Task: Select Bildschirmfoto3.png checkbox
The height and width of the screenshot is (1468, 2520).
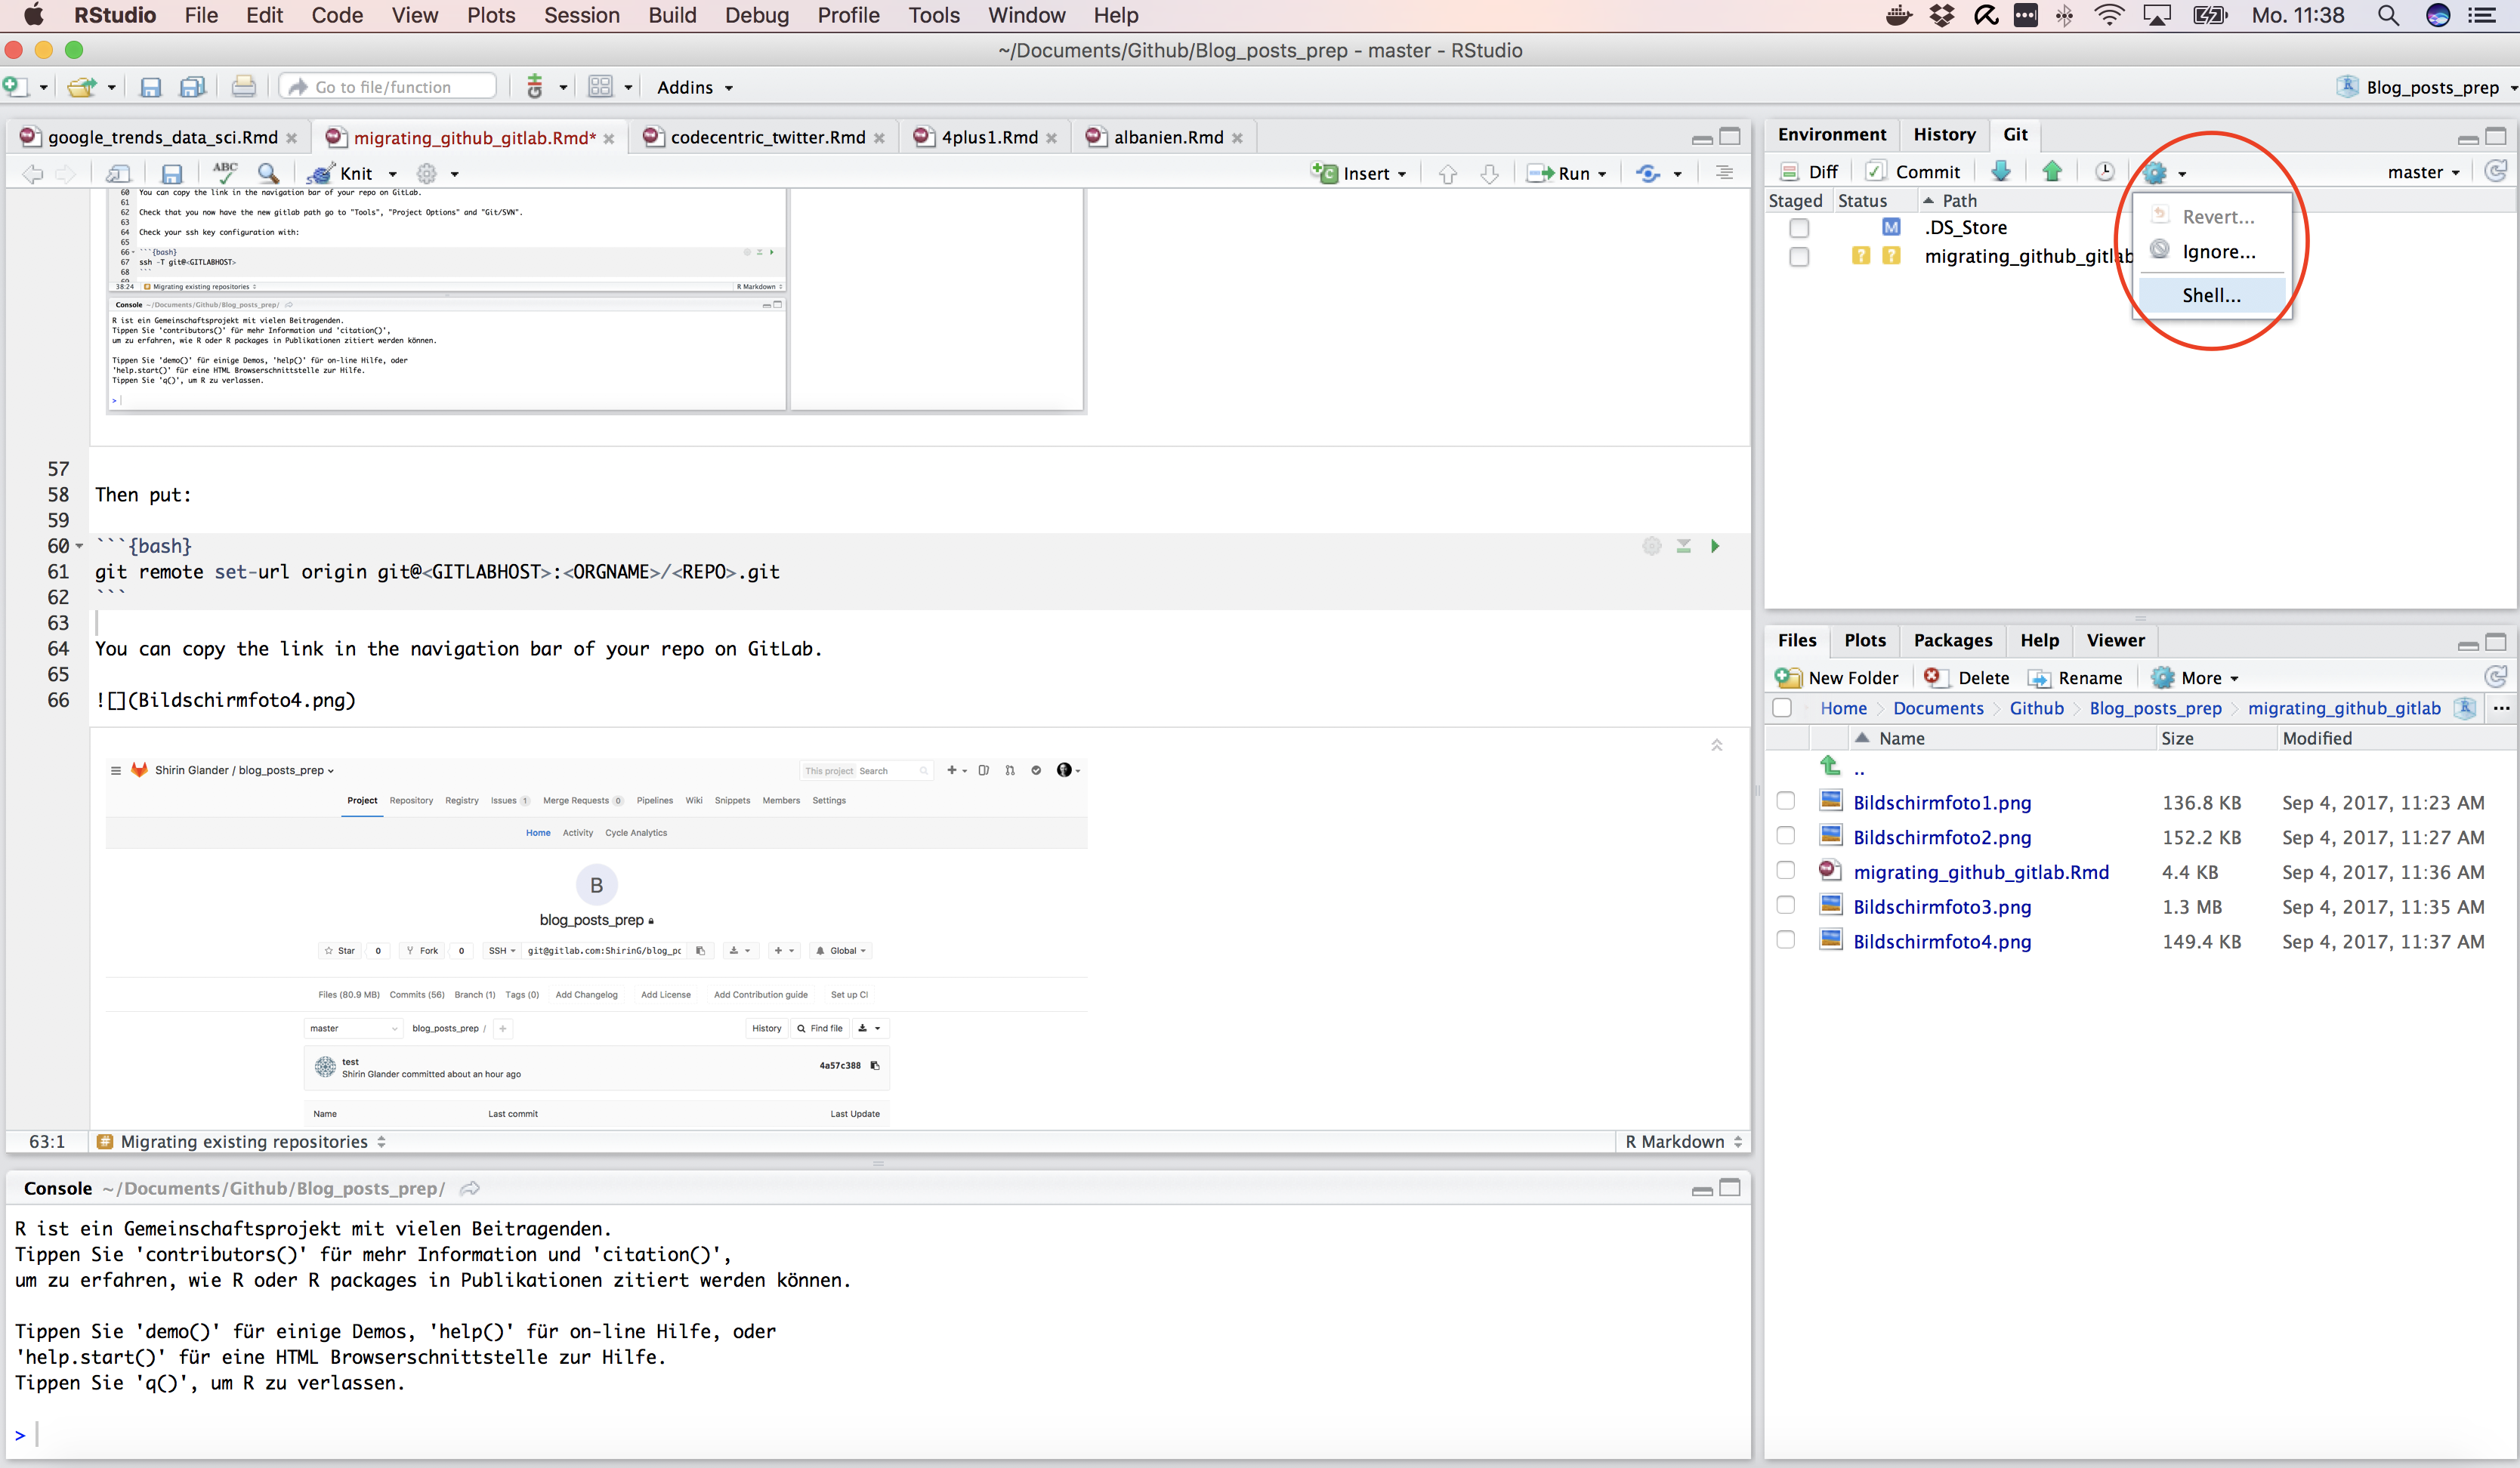Action: (x=1786, y=905)
